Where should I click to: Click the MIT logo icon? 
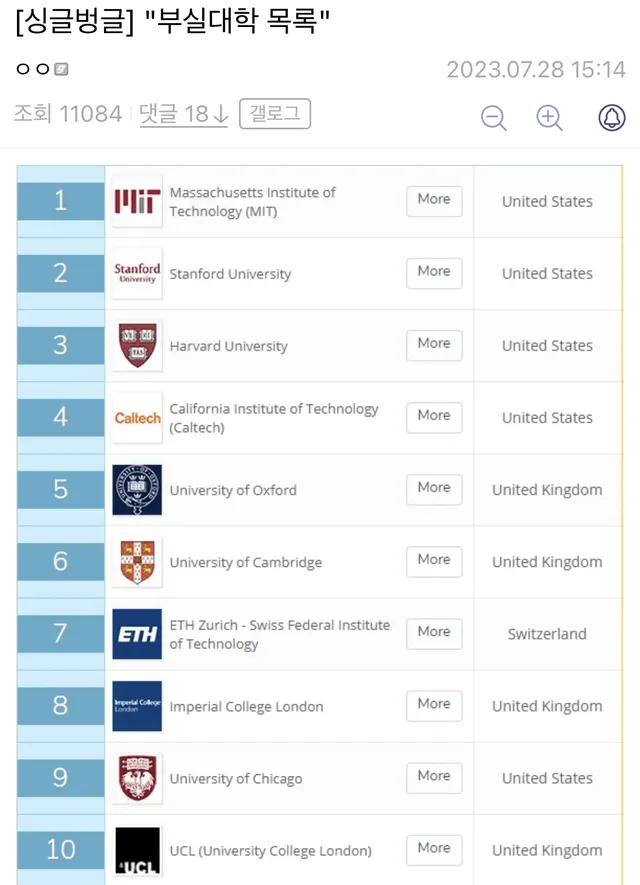[137, 201]
